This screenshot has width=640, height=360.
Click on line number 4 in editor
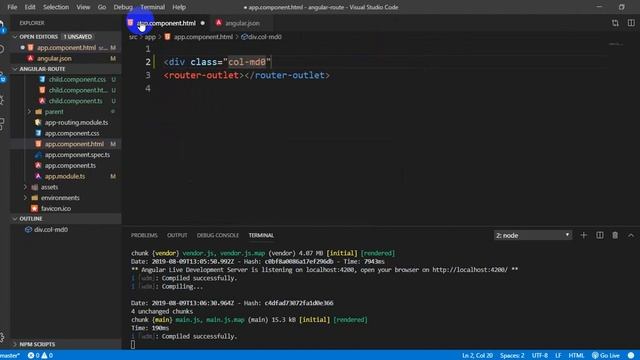click(x=148, y=89)
